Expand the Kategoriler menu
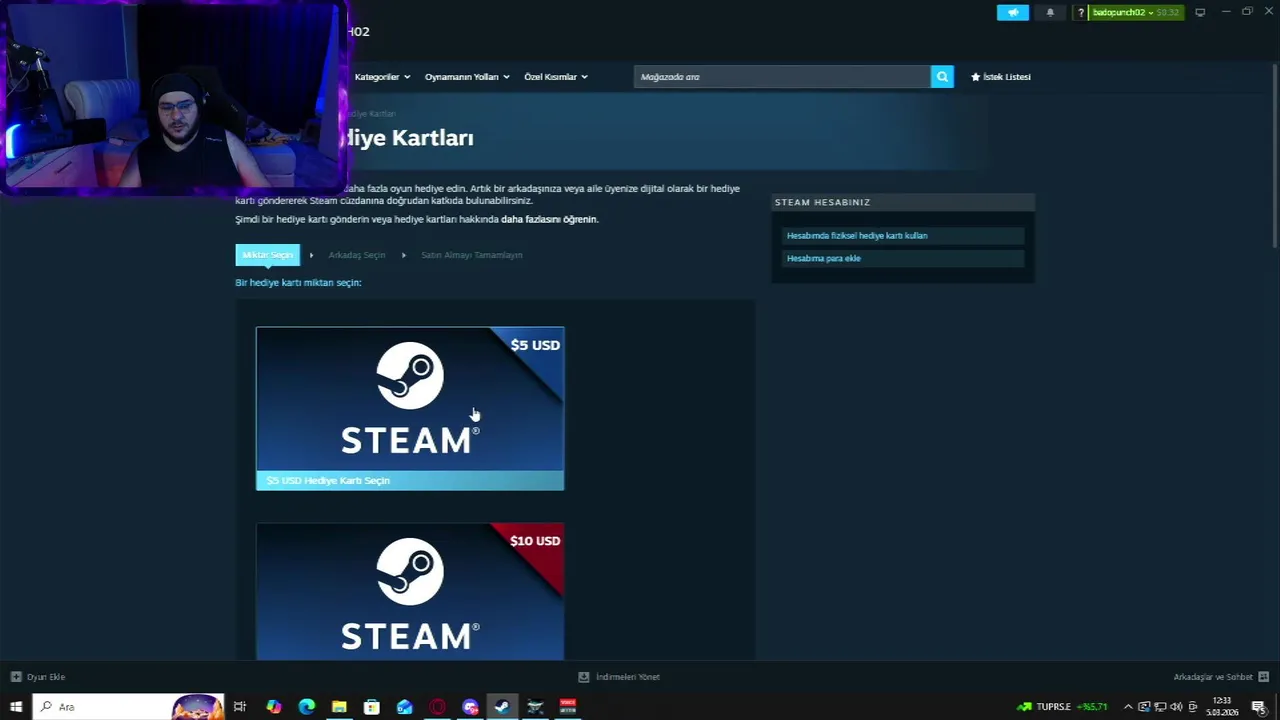Image resolution: width=1280 pixels, height=720 pixels. pos(382,77)
